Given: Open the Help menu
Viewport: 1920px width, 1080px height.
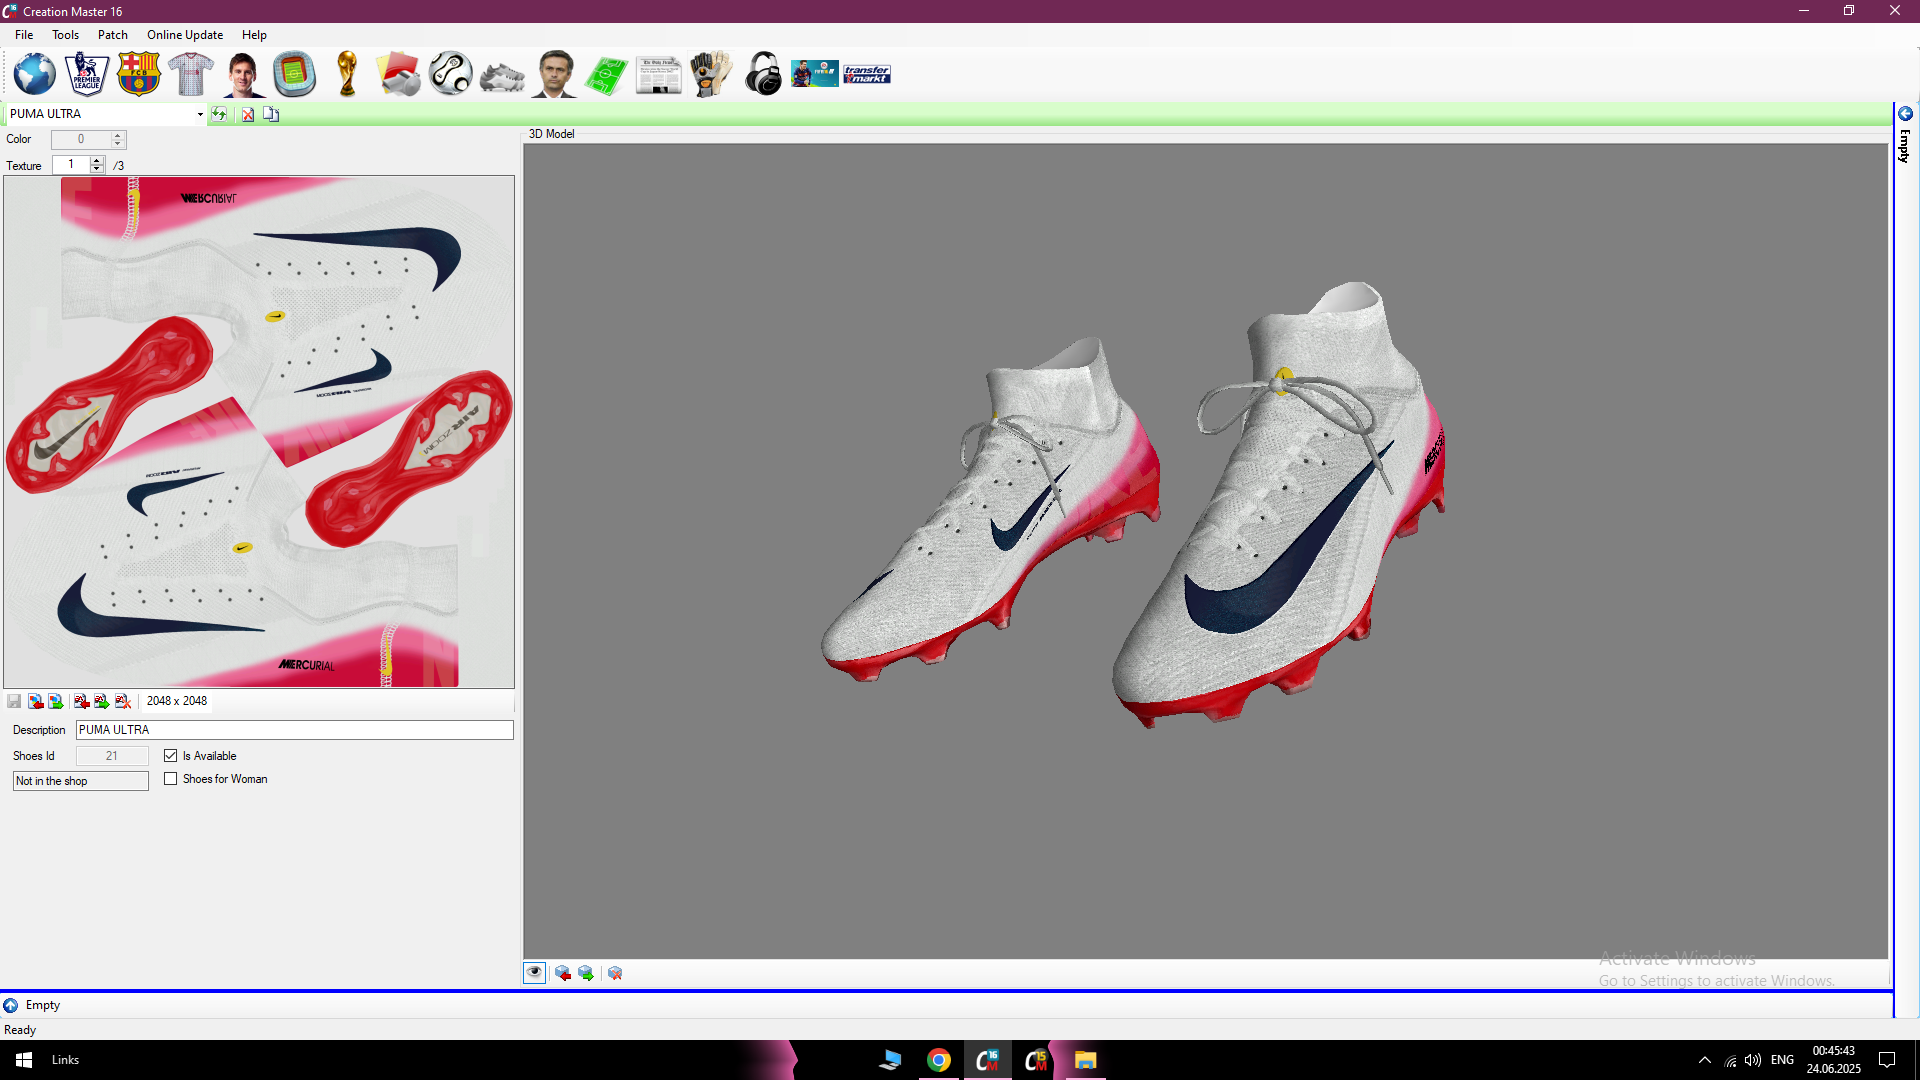Looking at the screenshot, I should click(x=254, y=35).
